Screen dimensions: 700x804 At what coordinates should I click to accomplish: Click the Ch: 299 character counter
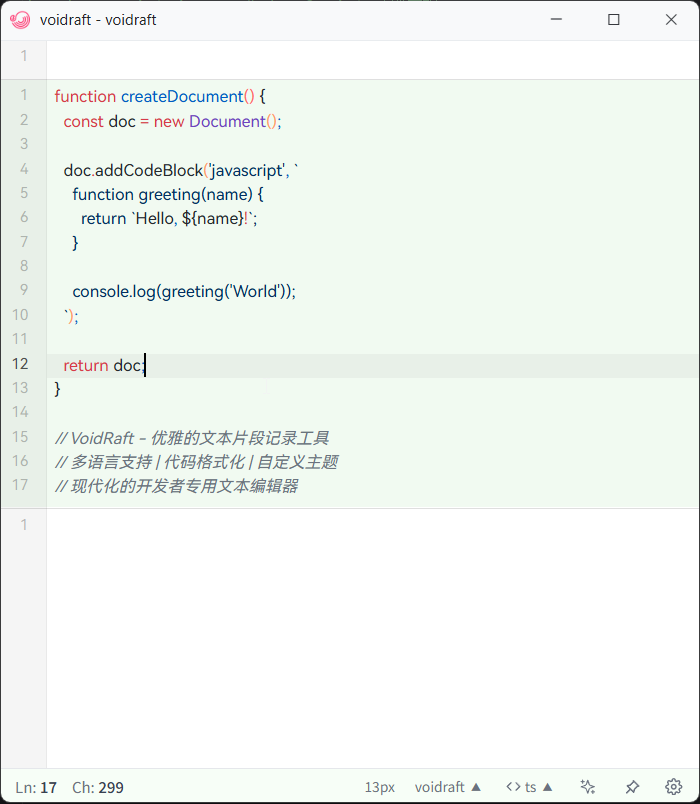click(x=98, y=787)
